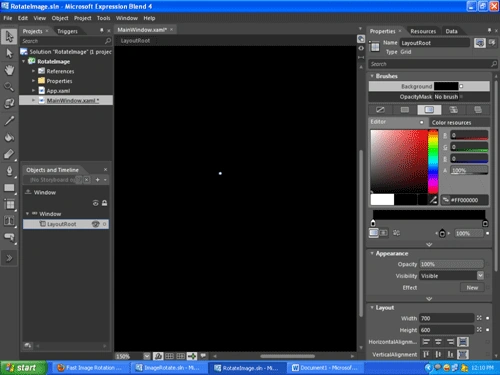The image size is (500, 375).
Task: Choose the Paint Bucket tool
Action: (9, 137)
